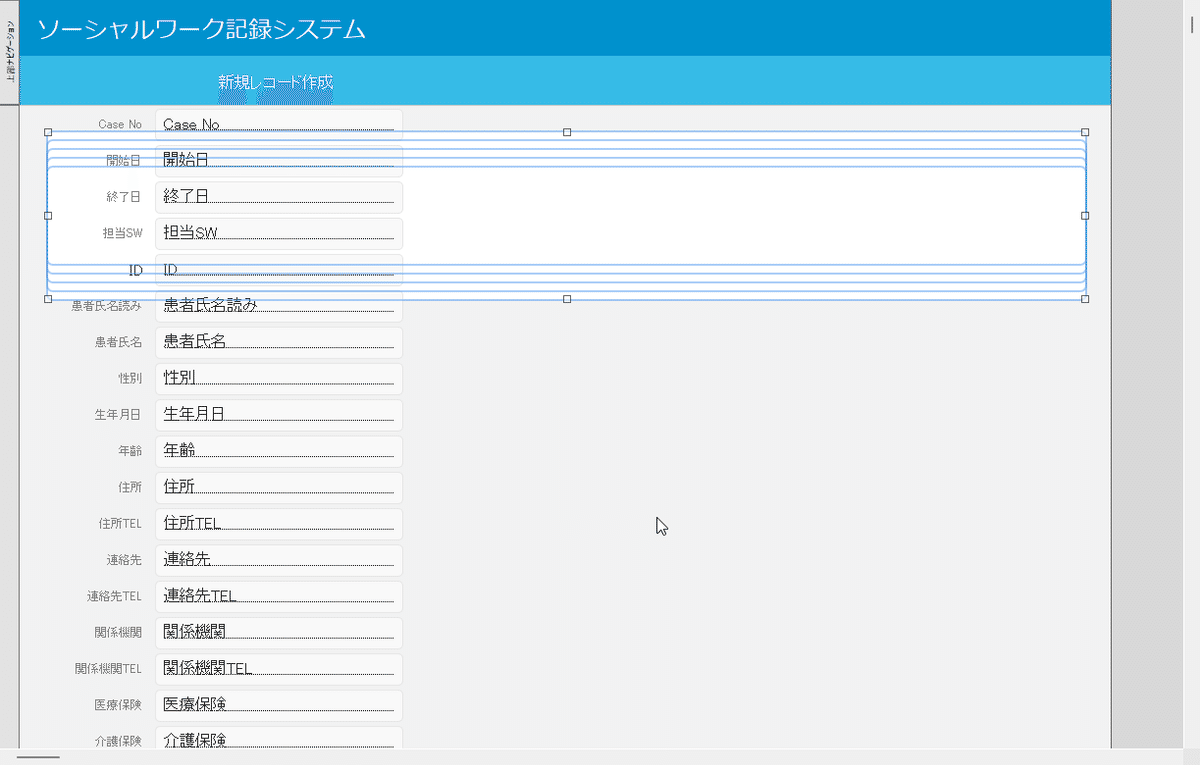Click the 患者氏名読み input field

coord(279,306)
